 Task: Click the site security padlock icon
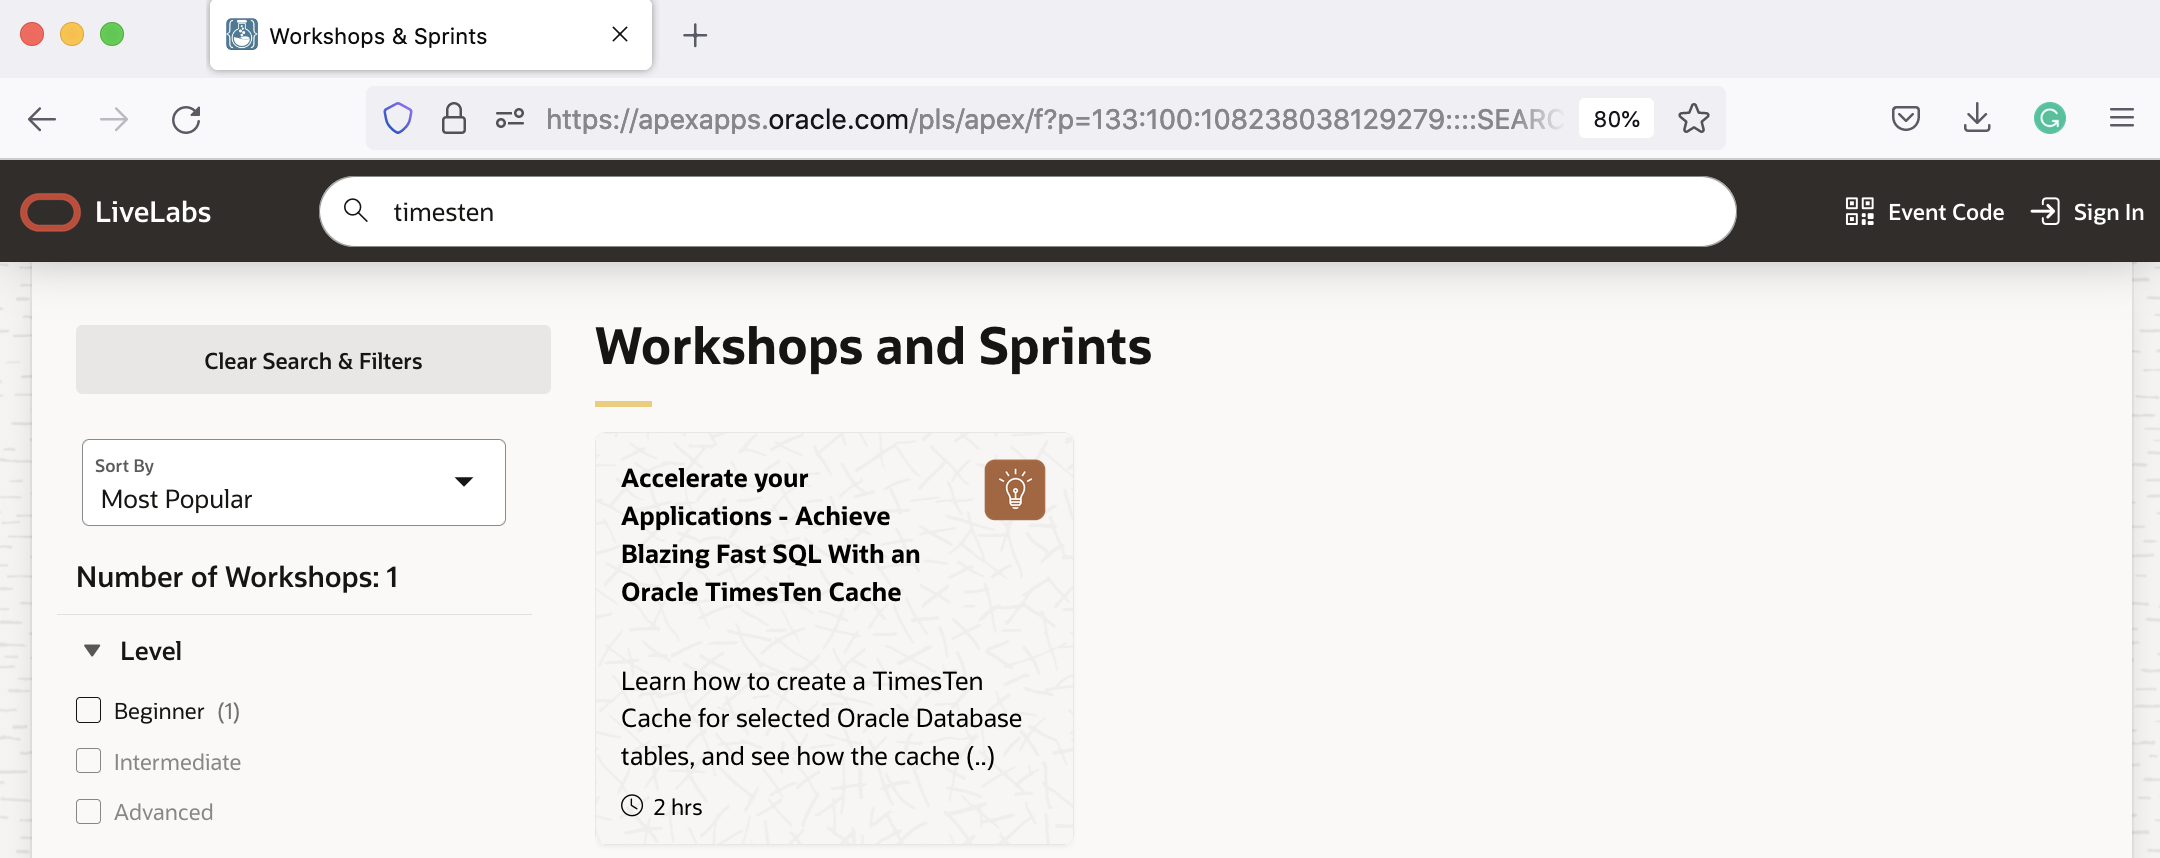pos(454,119)
